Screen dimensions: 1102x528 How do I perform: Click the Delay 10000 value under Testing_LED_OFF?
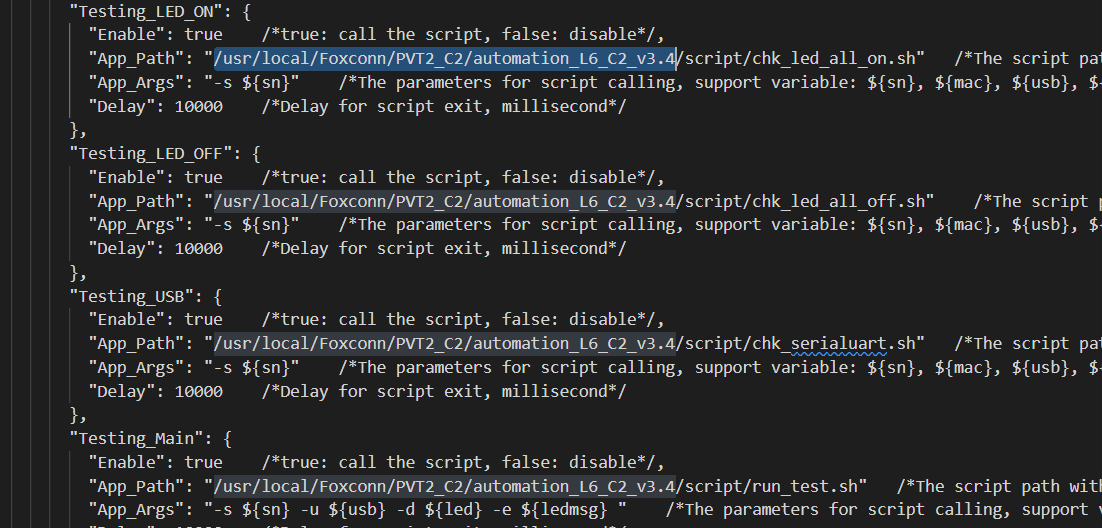[x=198, y=248]
